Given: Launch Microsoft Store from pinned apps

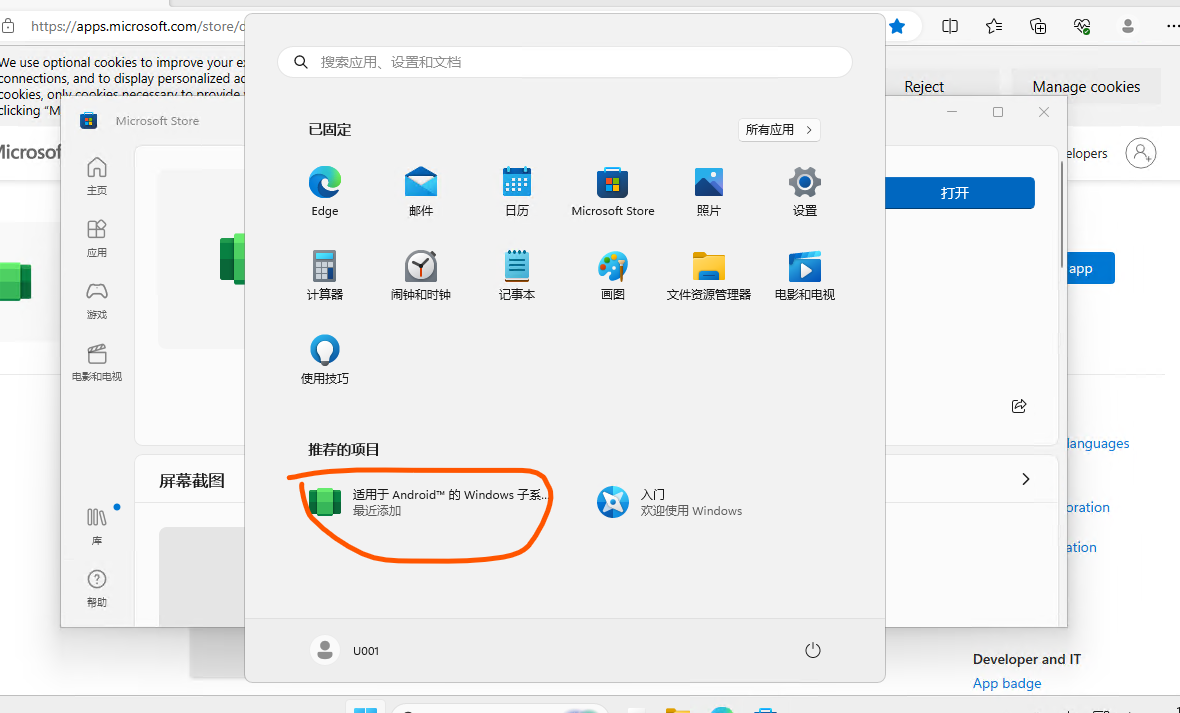Looking at the screenshot, I should [613, 191].
